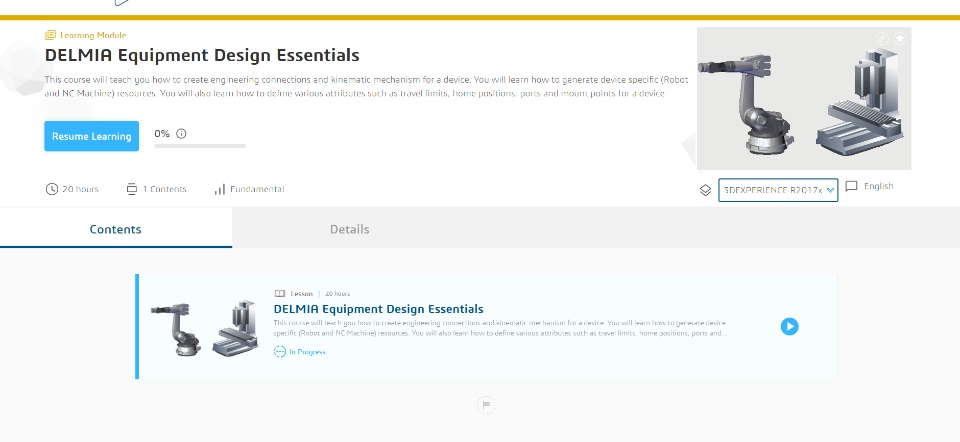Open the 3DEXPERIENCE R2017x version dropdown
The width and height of the screenshot is (960, 442).
[x=778, y=190]
